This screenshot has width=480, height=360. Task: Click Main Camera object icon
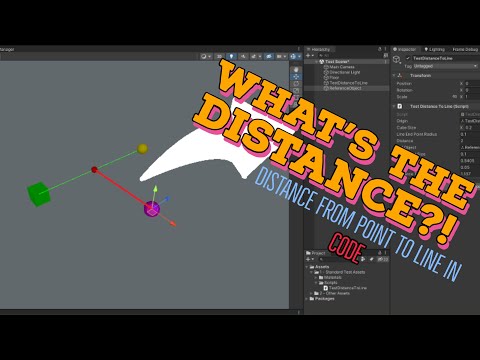(x=326, y=67)
